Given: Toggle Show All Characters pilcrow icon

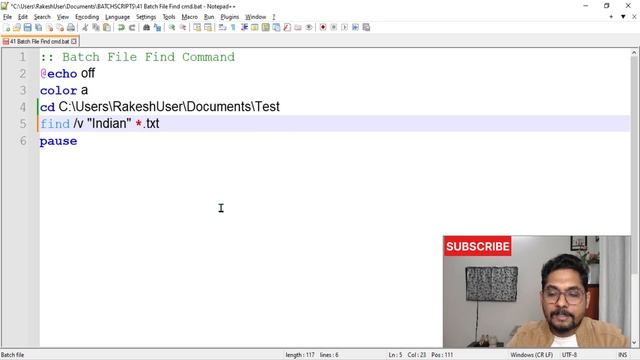Looking at the screenshot, I should click(x=233, y=27).
